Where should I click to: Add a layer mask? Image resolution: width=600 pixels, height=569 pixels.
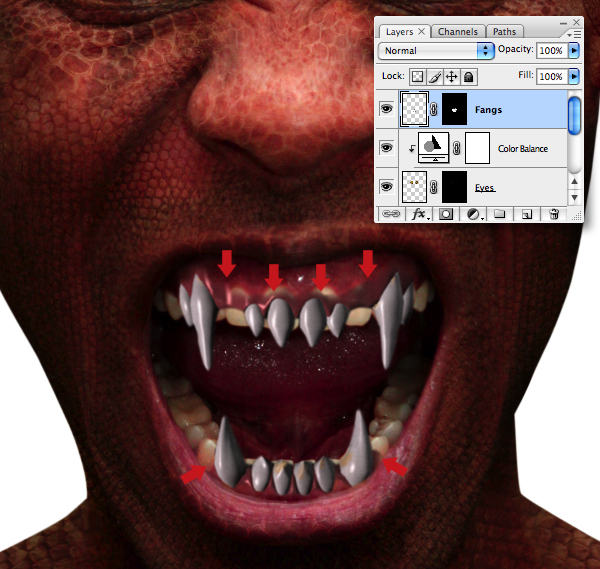(x=446, y=214)
